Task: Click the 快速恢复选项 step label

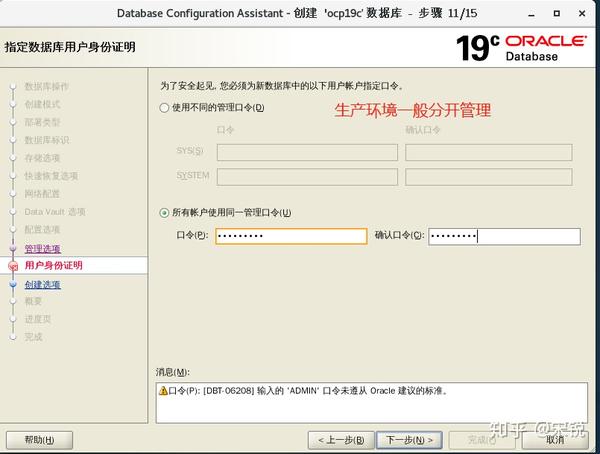Action: [x=51, y=176]
